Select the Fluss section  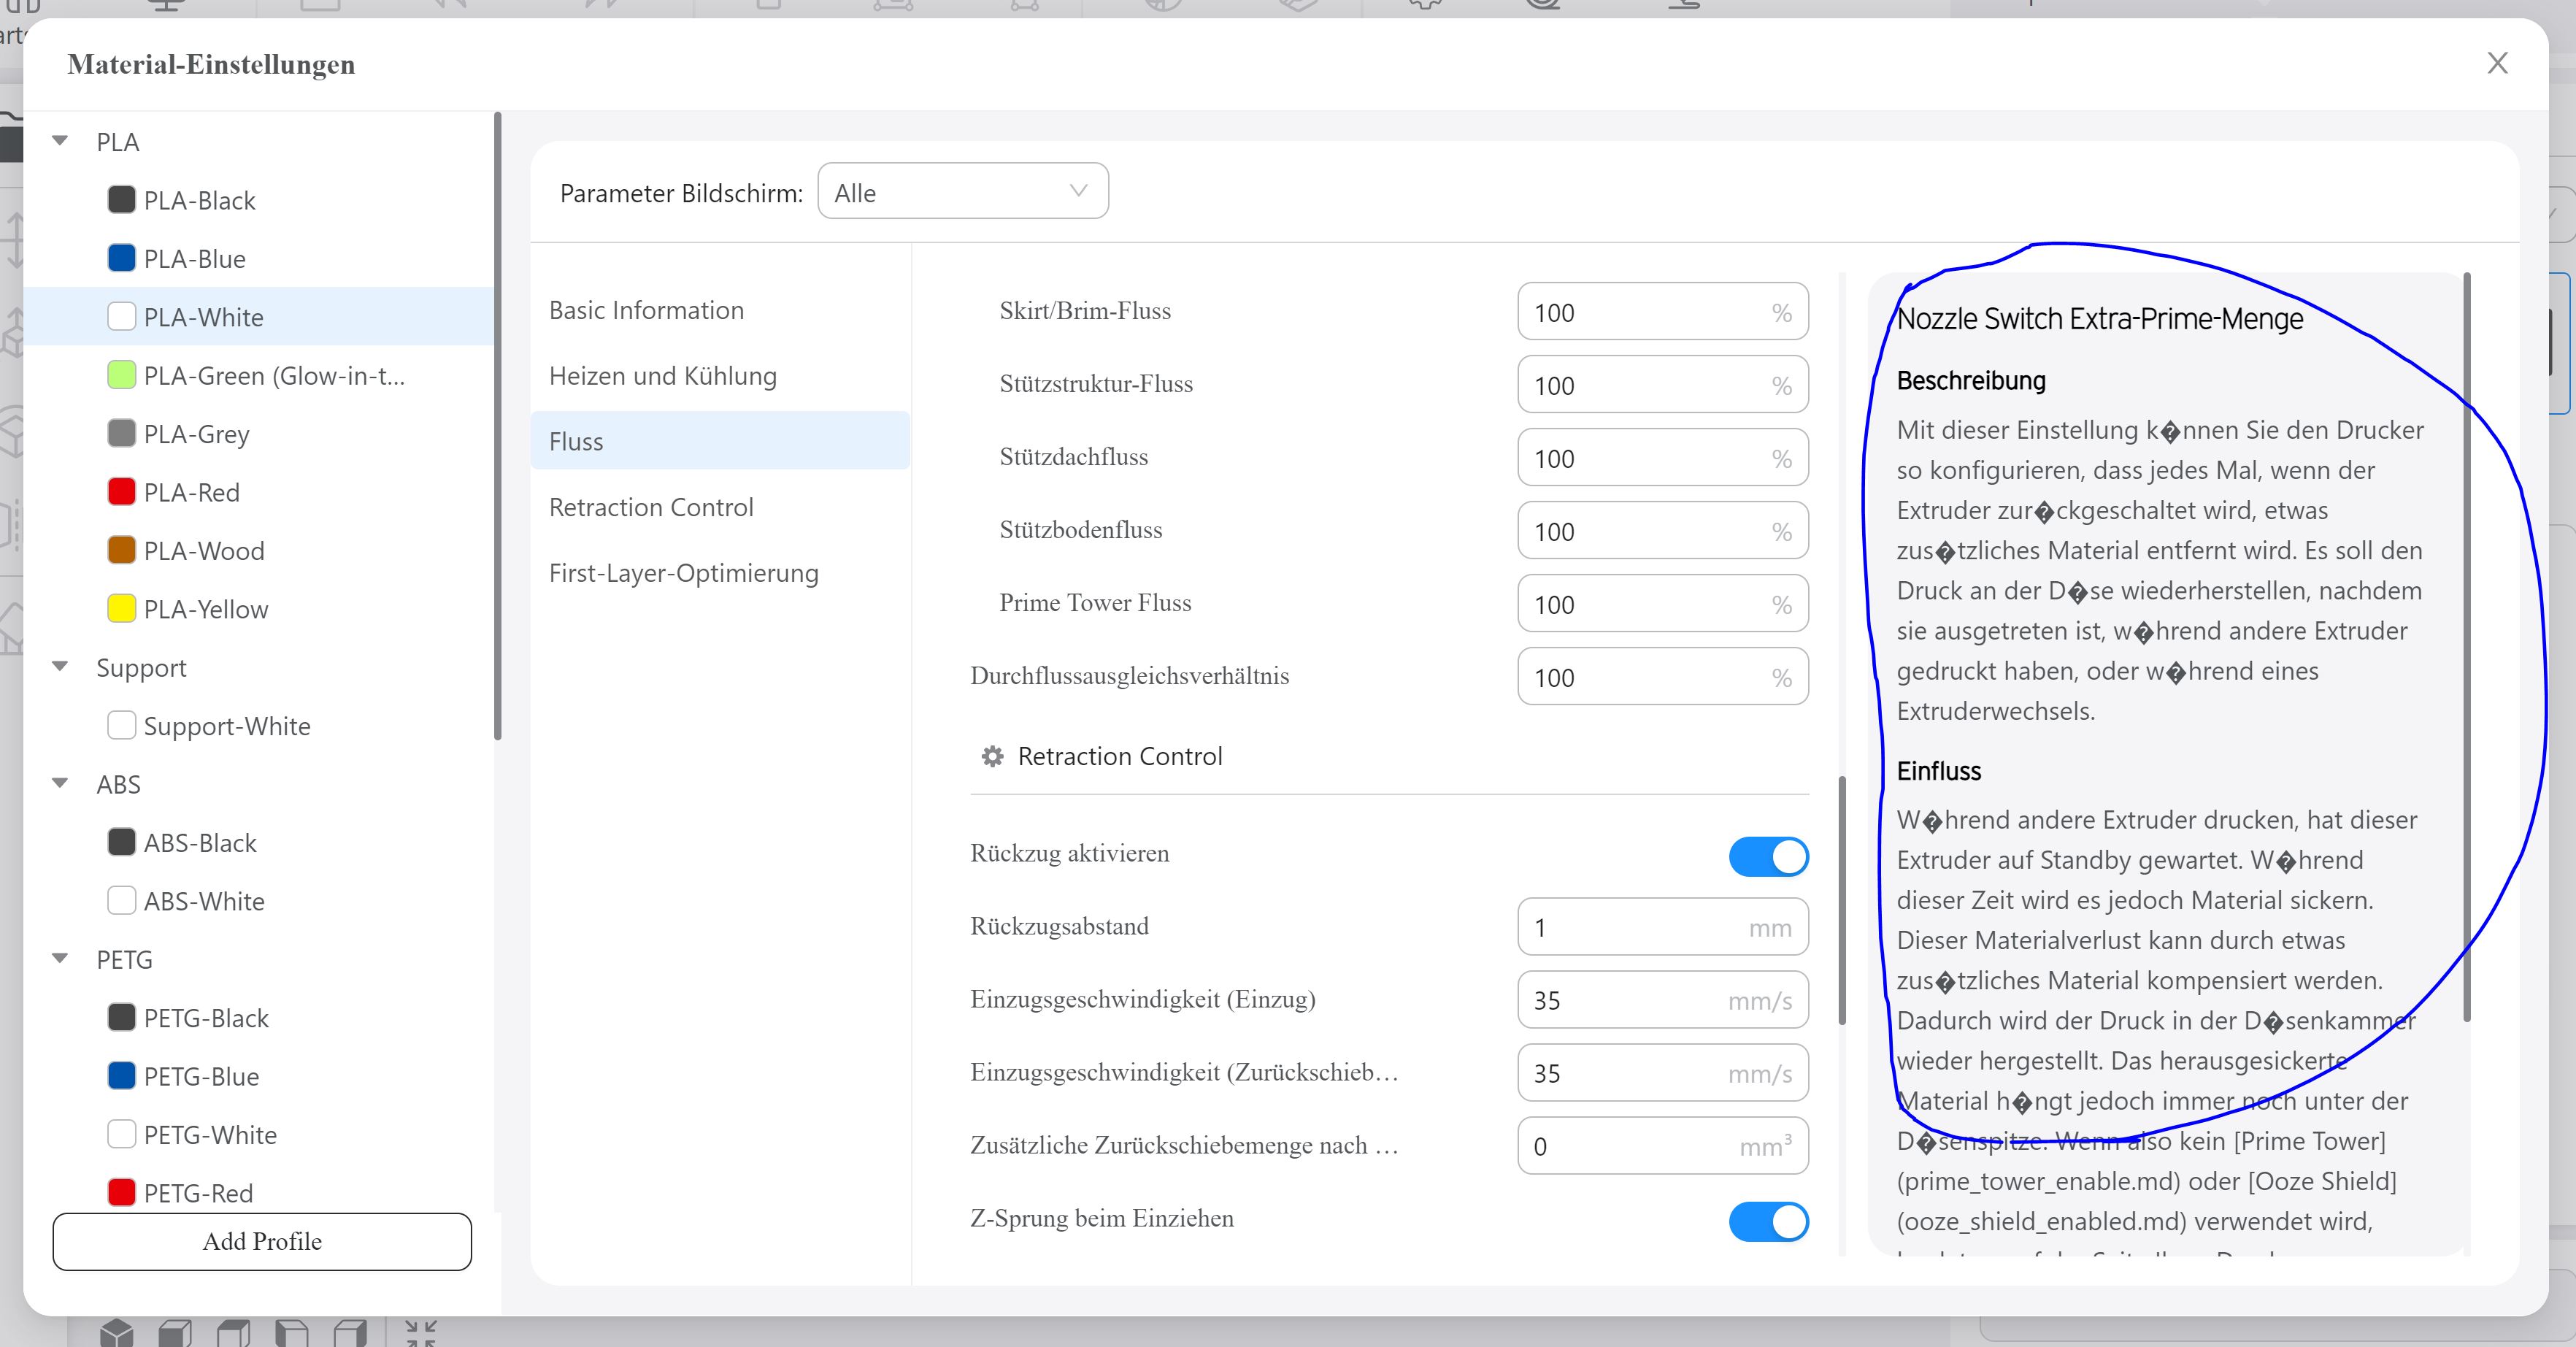pyautogui.click(x=720, y=441)
